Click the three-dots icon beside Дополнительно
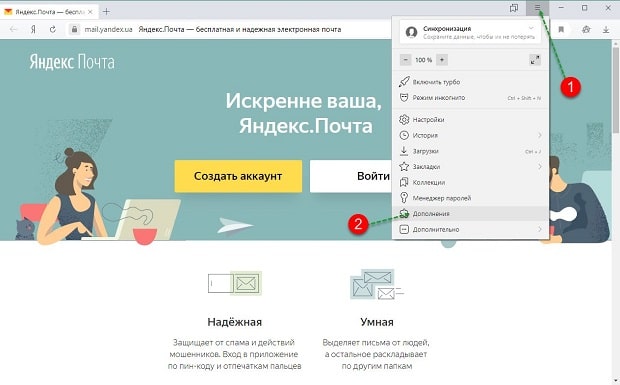 click(x=404, y=229)
